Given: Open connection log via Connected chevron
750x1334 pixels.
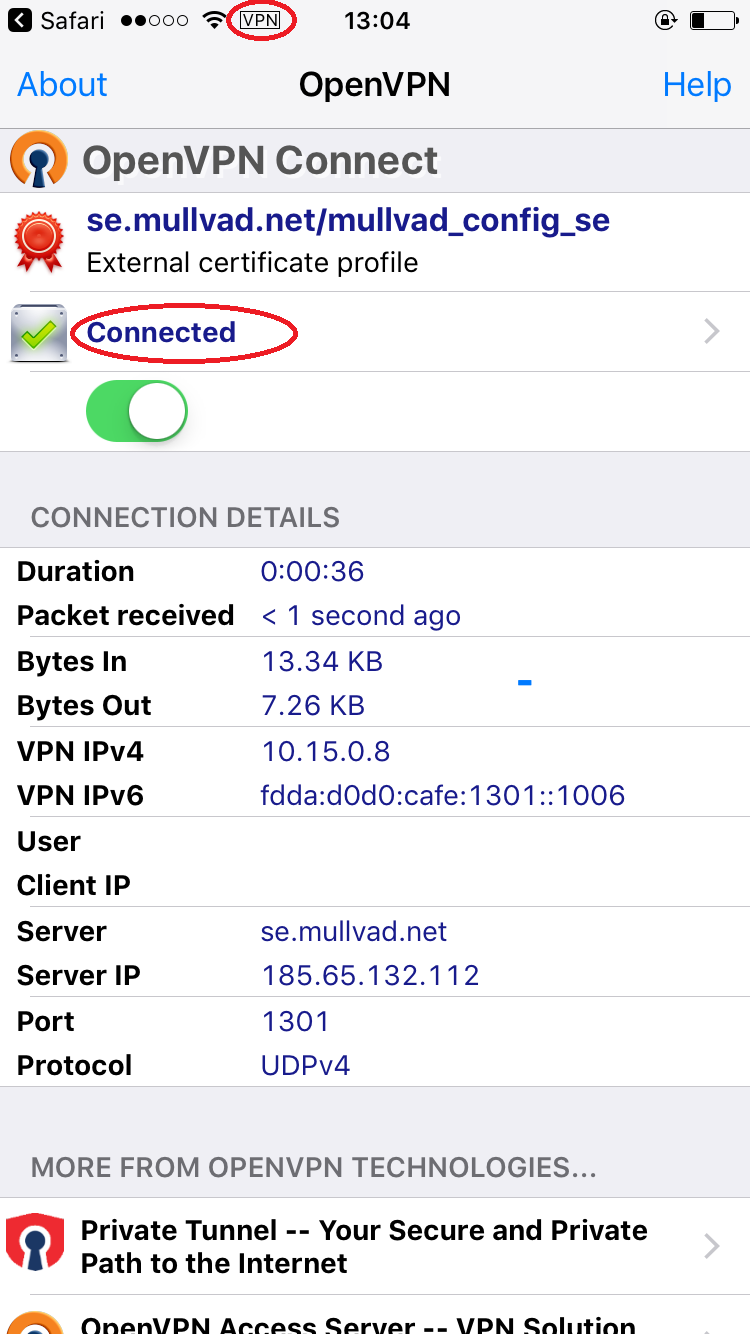Looking at the screenshot, I should [712, 332].
